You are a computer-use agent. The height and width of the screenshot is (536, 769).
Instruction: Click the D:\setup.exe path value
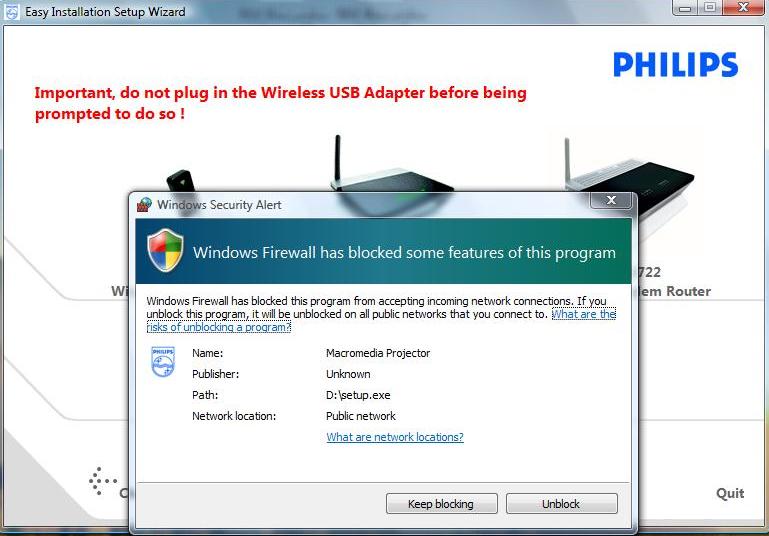click(358, 395)
